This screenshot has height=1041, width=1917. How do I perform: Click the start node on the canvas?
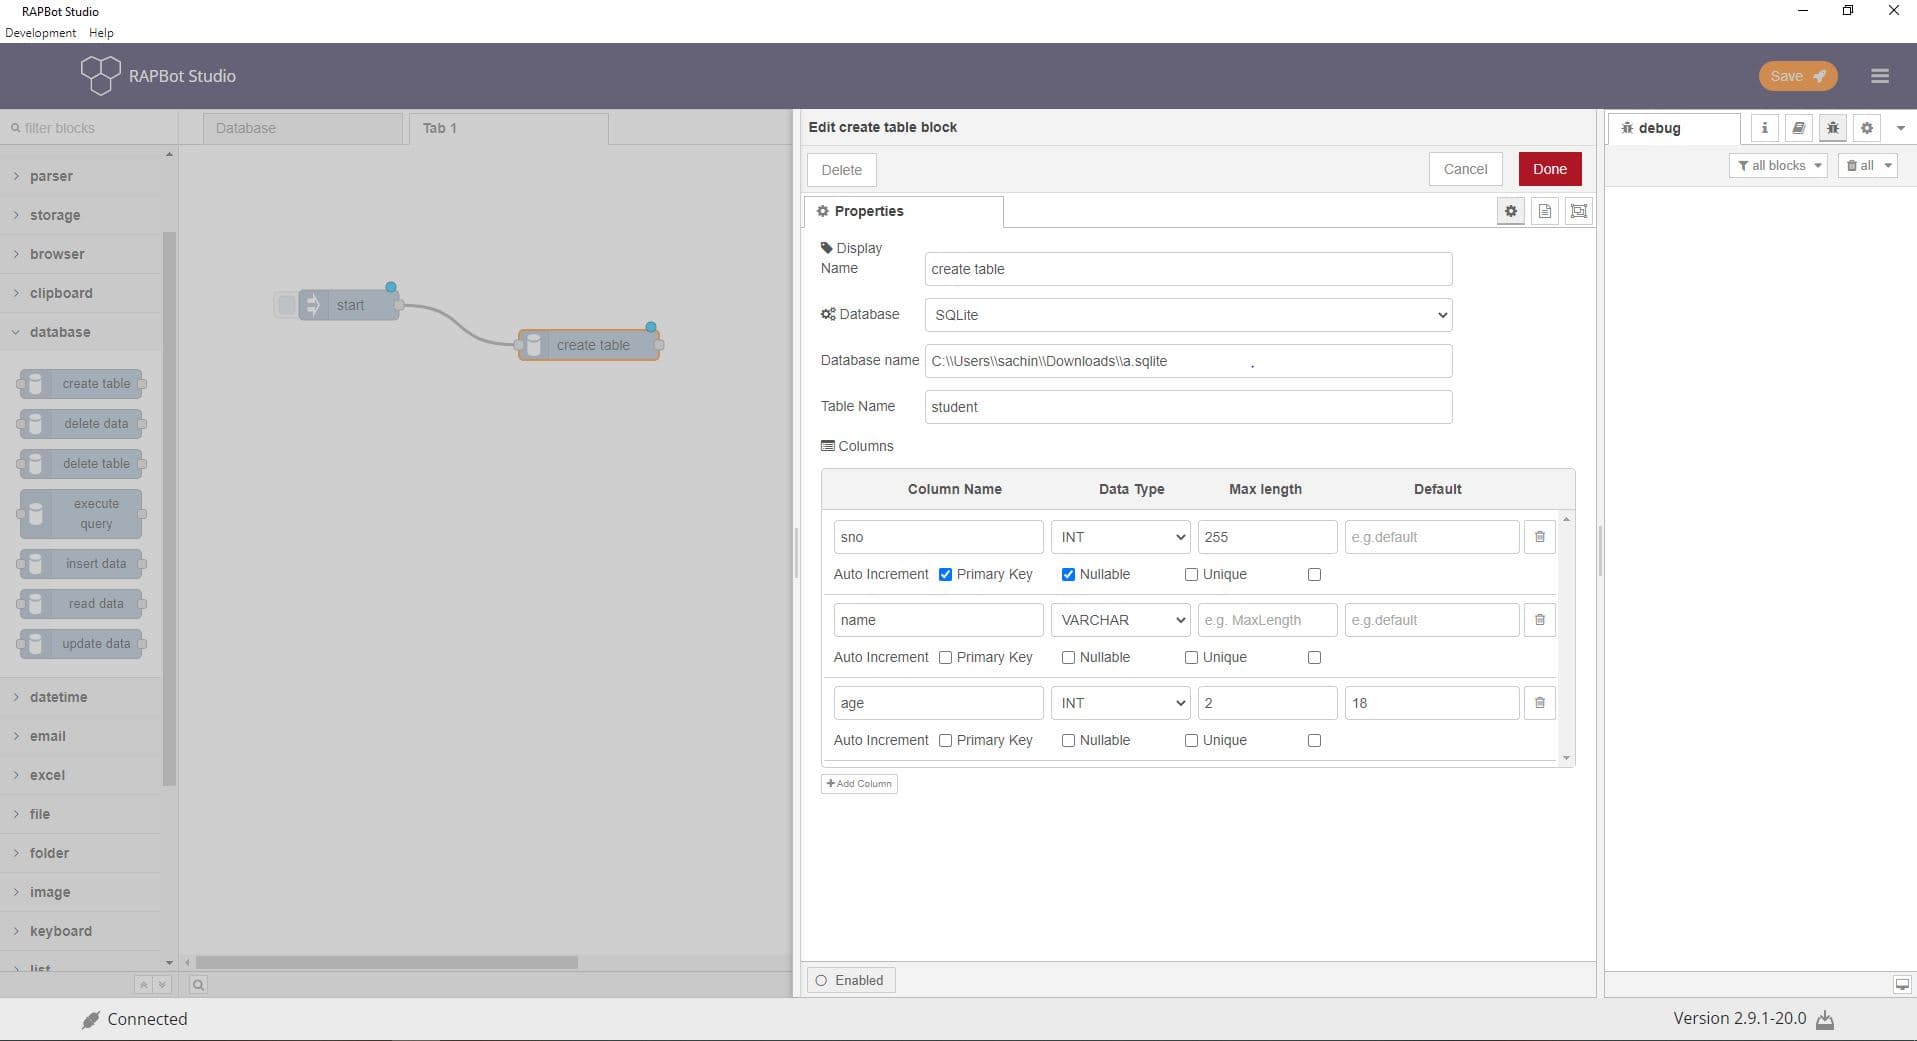(x=348, y=305)
